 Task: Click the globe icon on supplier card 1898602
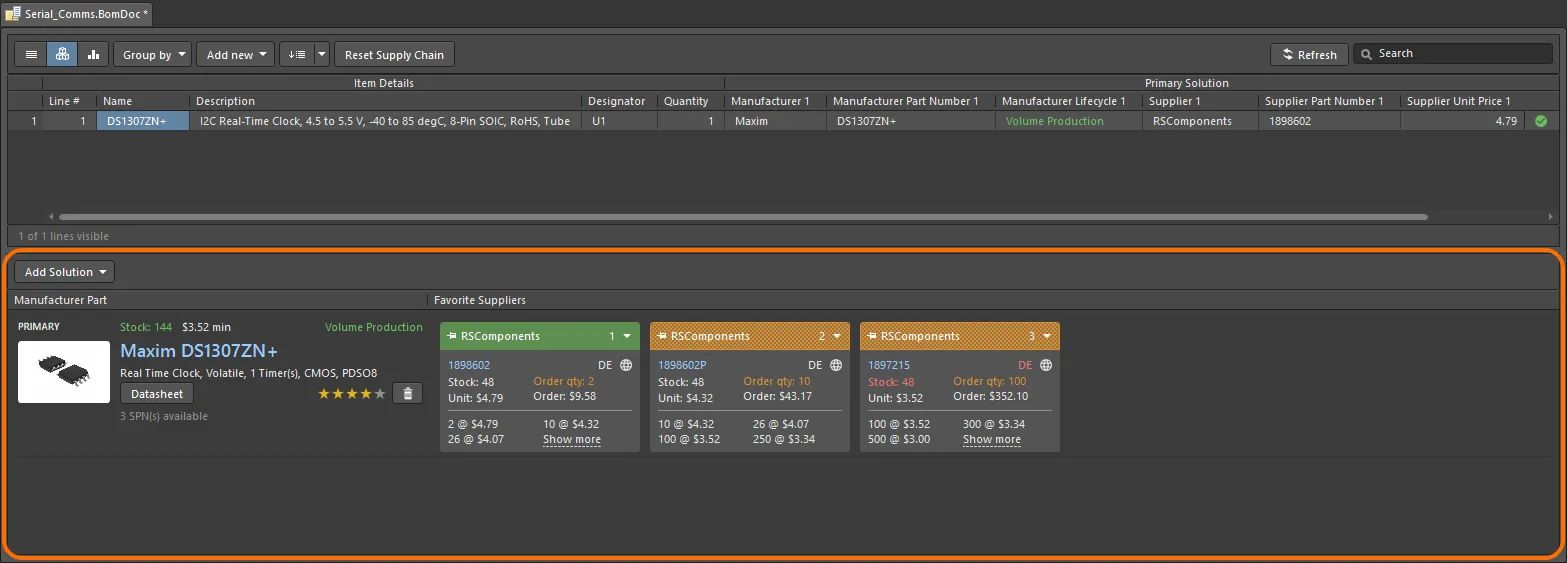(x=626, y=365)
